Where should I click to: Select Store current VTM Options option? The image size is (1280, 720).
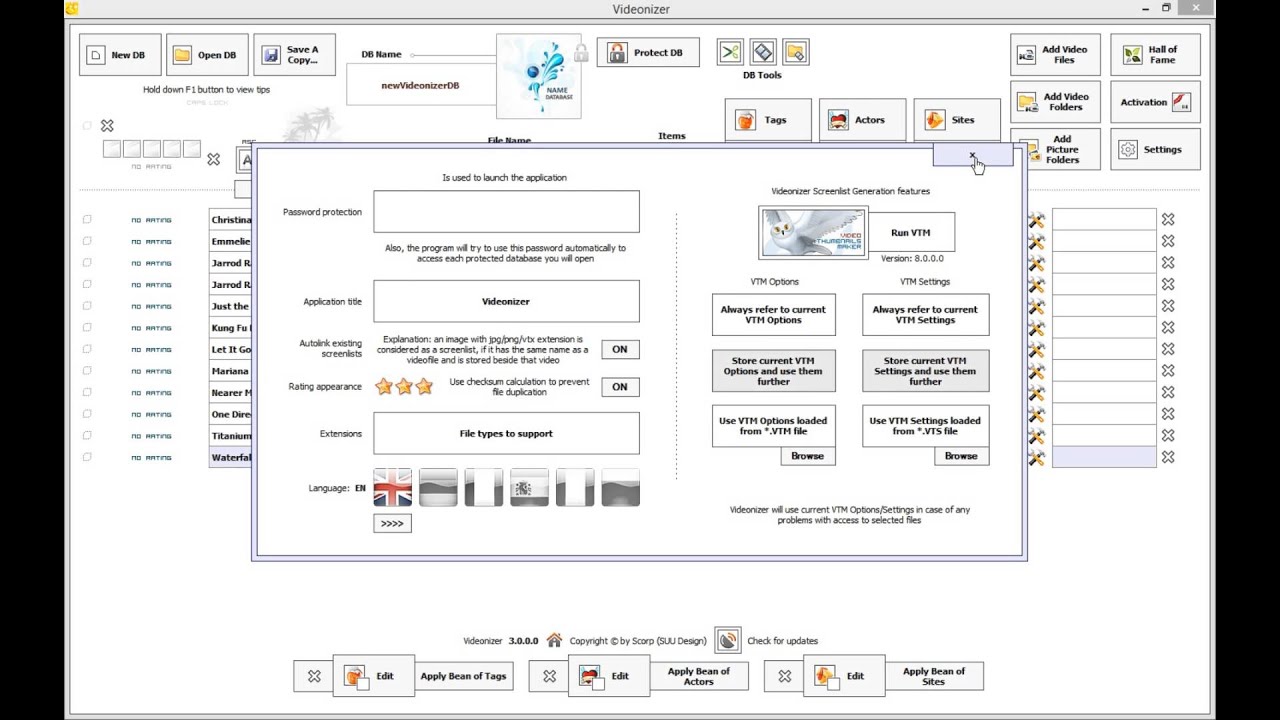coord(773,371)
